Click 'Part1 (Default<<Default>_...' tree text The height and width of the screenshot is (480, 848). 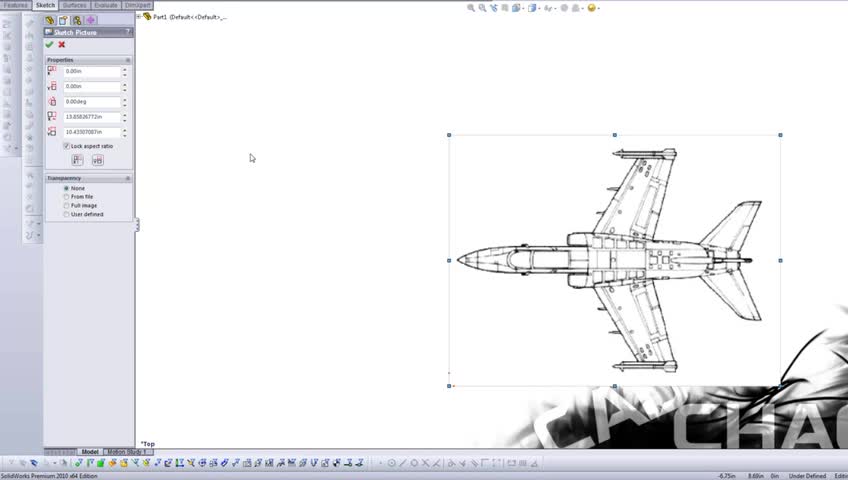click(x=190, y=17)
